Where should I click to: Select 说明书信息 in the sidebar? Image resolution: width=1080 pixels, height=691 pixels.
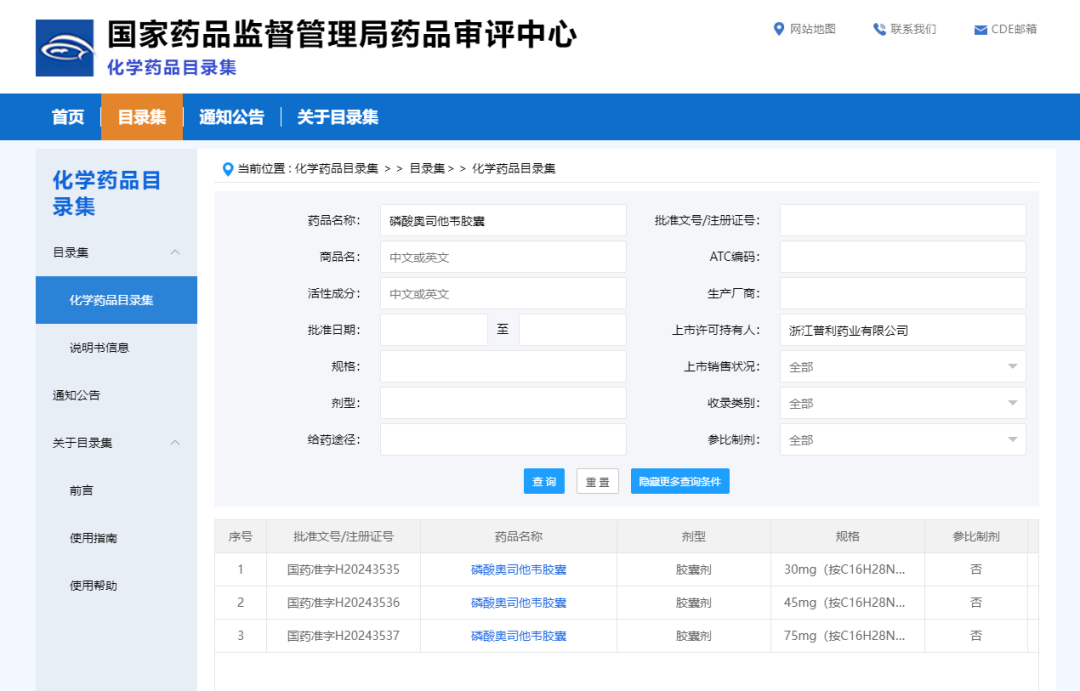tap(99, 348)
